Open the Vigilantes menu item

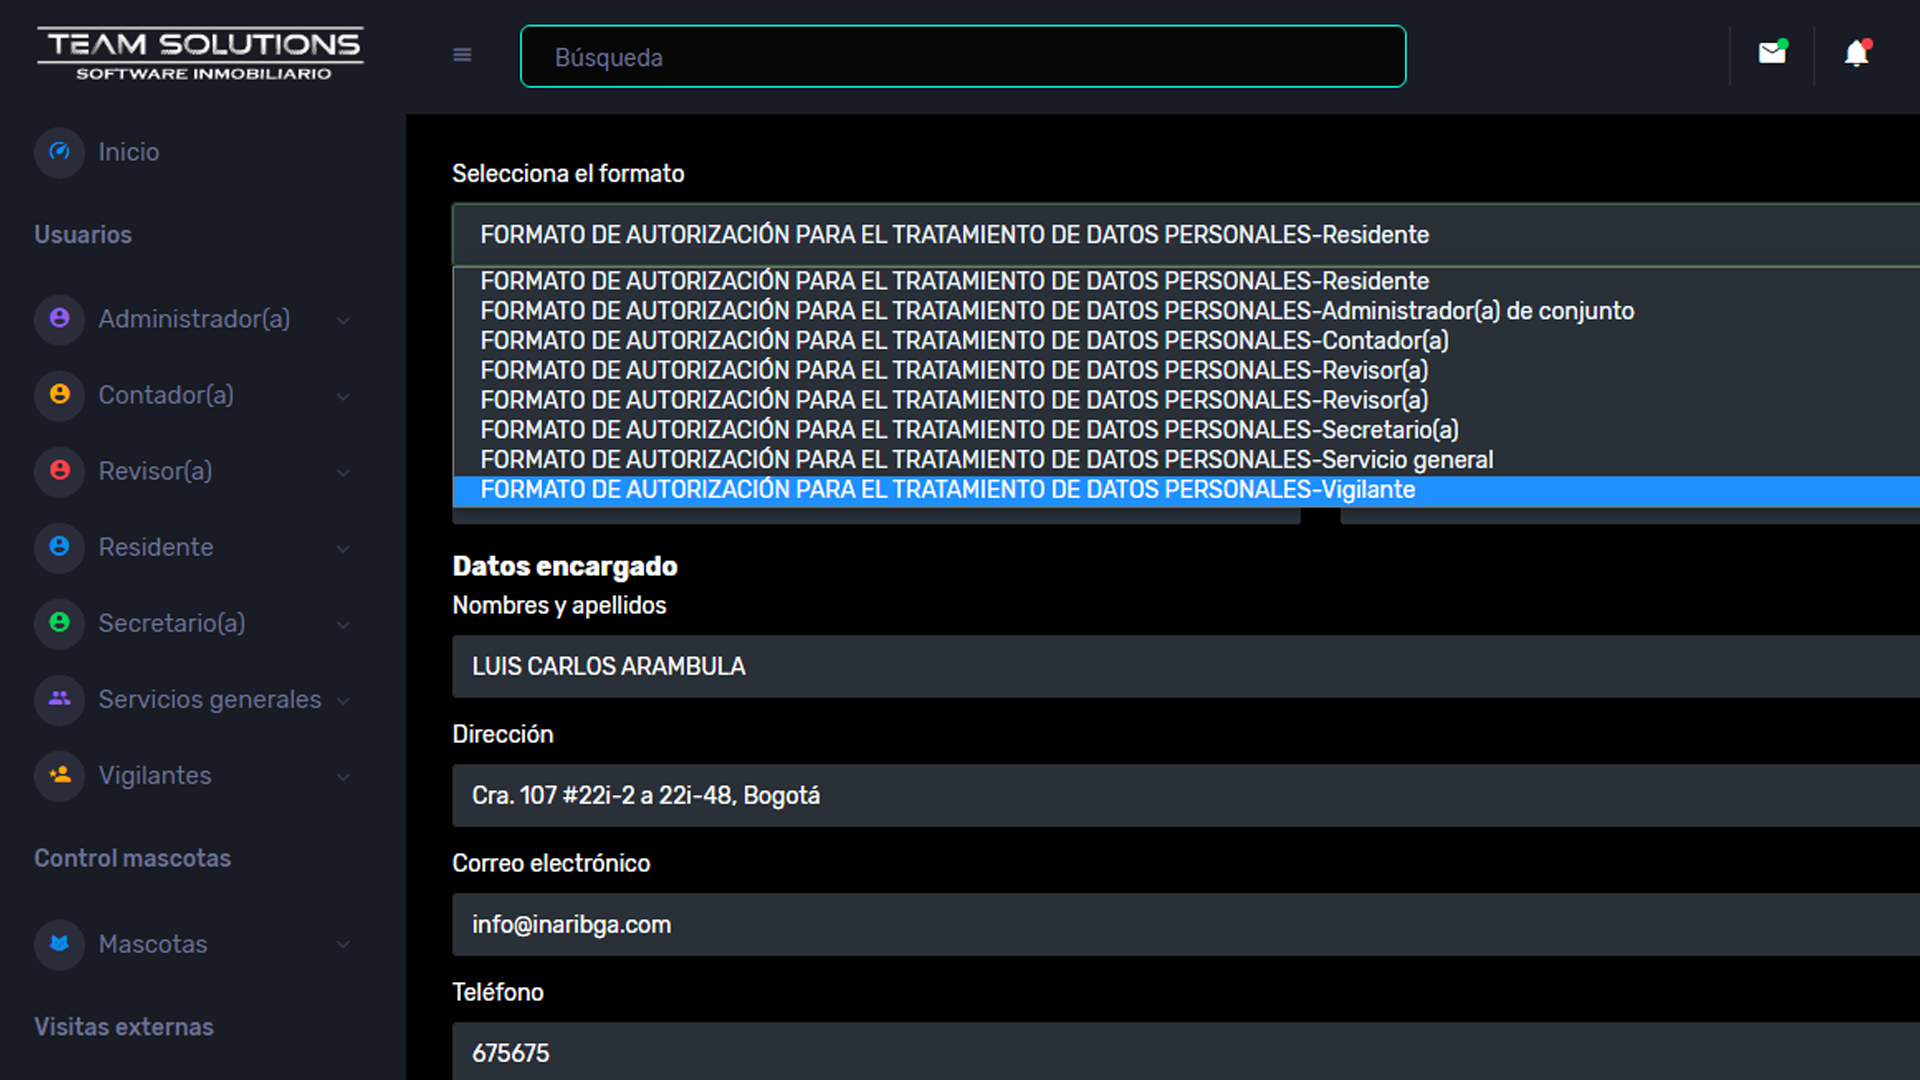pos(155,775)
